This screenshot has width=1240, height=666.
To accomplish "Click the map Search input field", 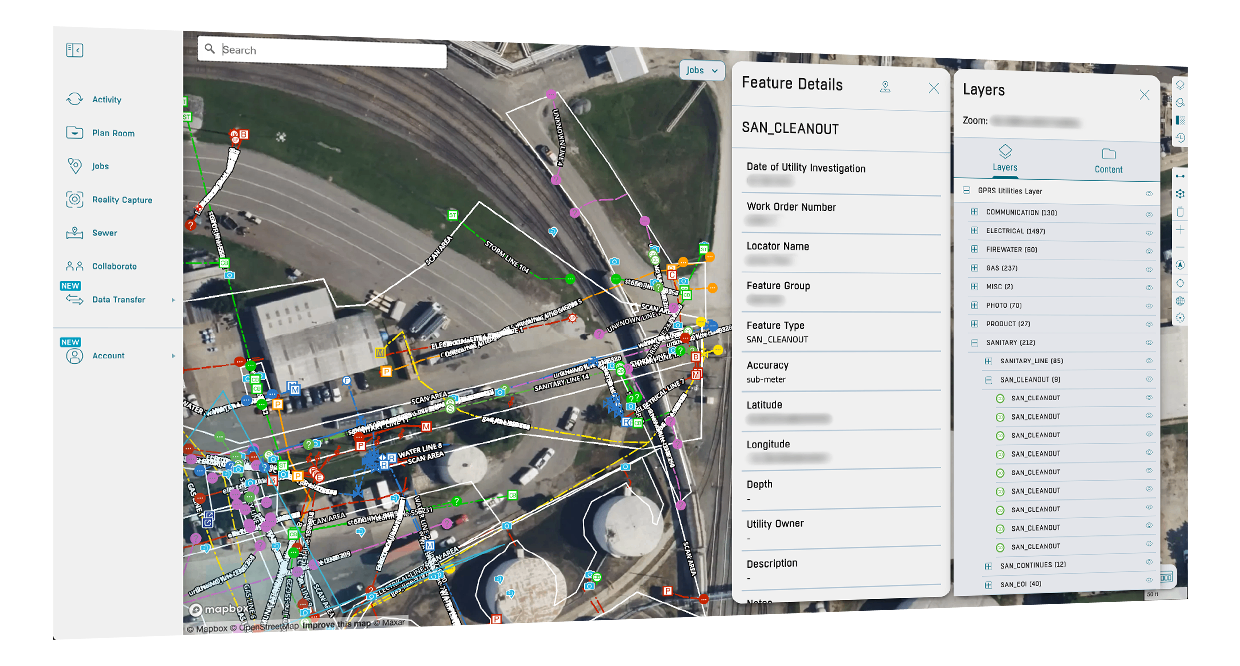I will 320,49.
